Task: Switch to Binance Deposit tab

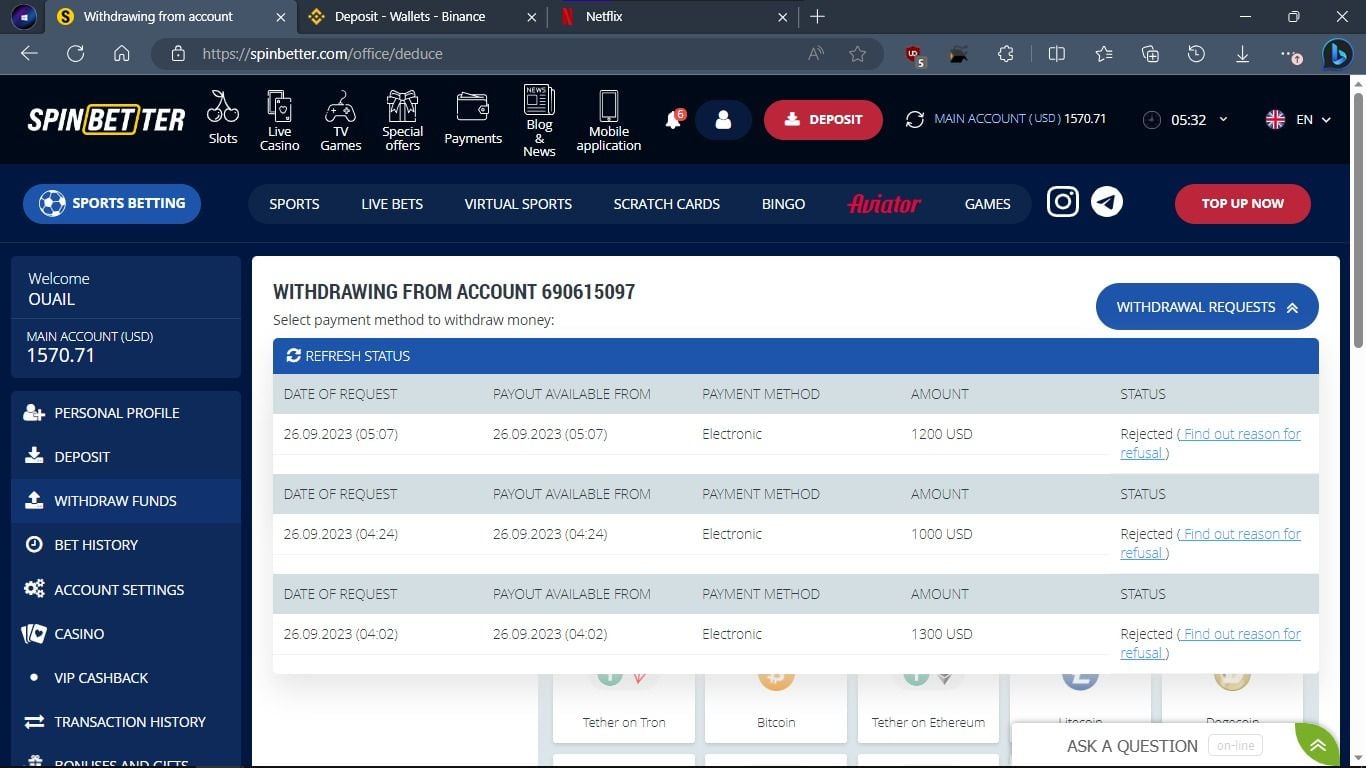Action: point(422,17)
